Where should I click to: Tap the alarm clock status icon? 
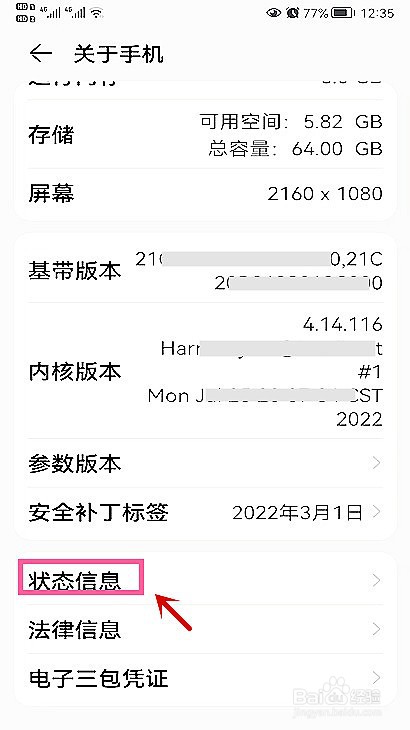293,13
